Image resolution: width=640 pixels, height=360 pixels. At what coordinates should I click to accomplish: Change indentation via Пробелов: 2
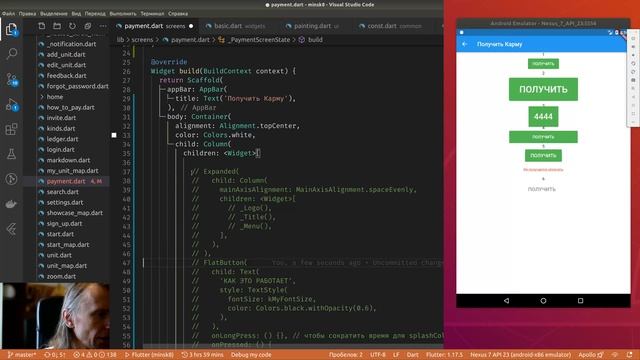346,355
